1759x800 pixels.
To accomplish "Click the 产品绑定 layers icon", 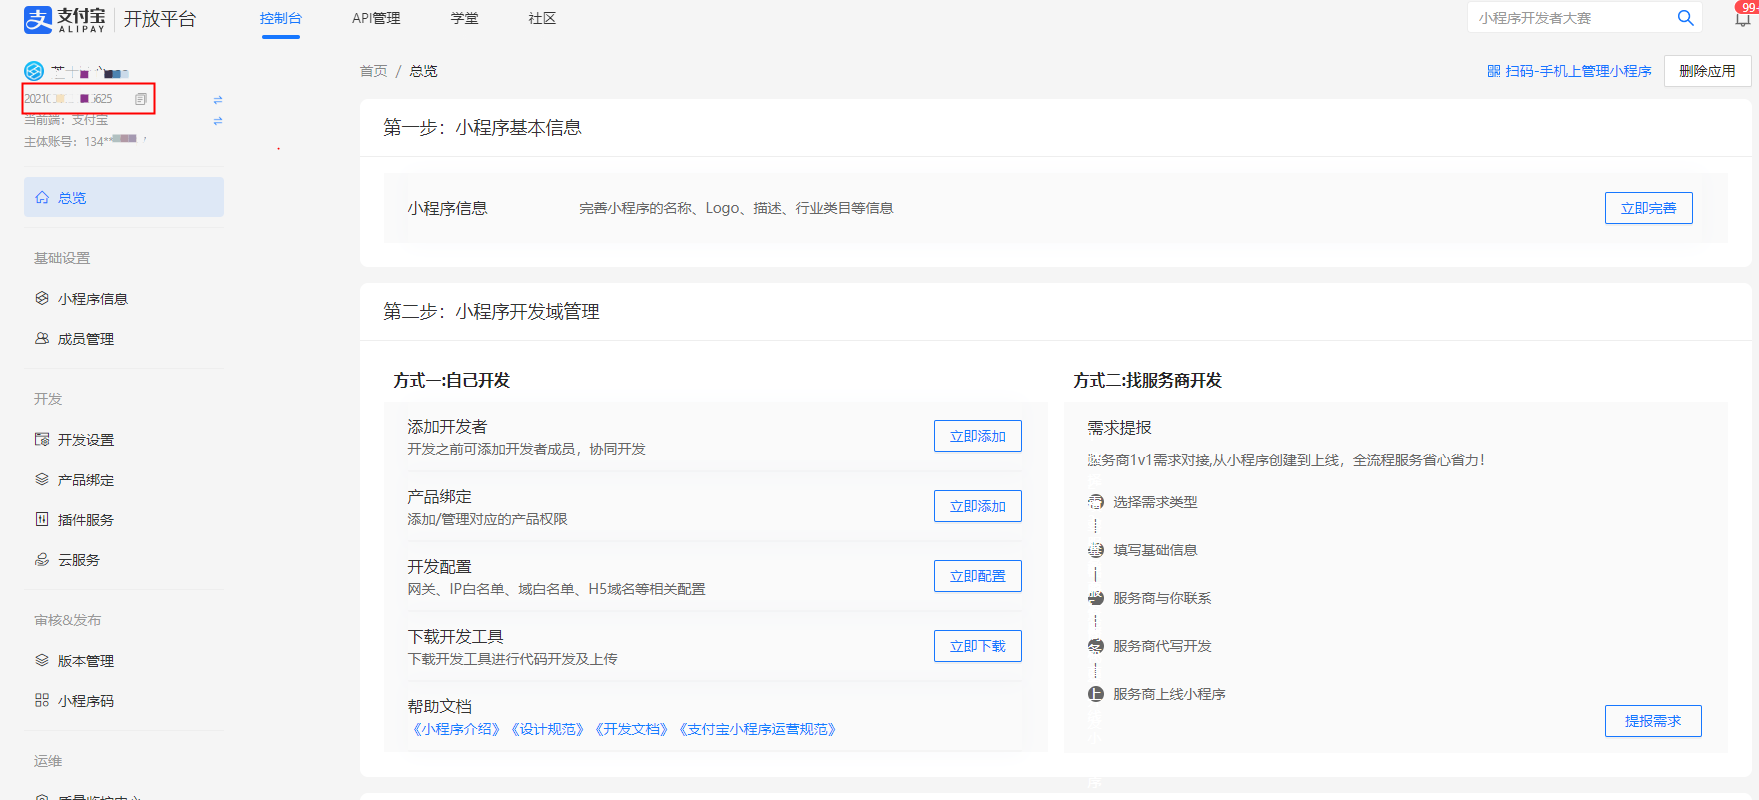I will click(x=42, y=479).
